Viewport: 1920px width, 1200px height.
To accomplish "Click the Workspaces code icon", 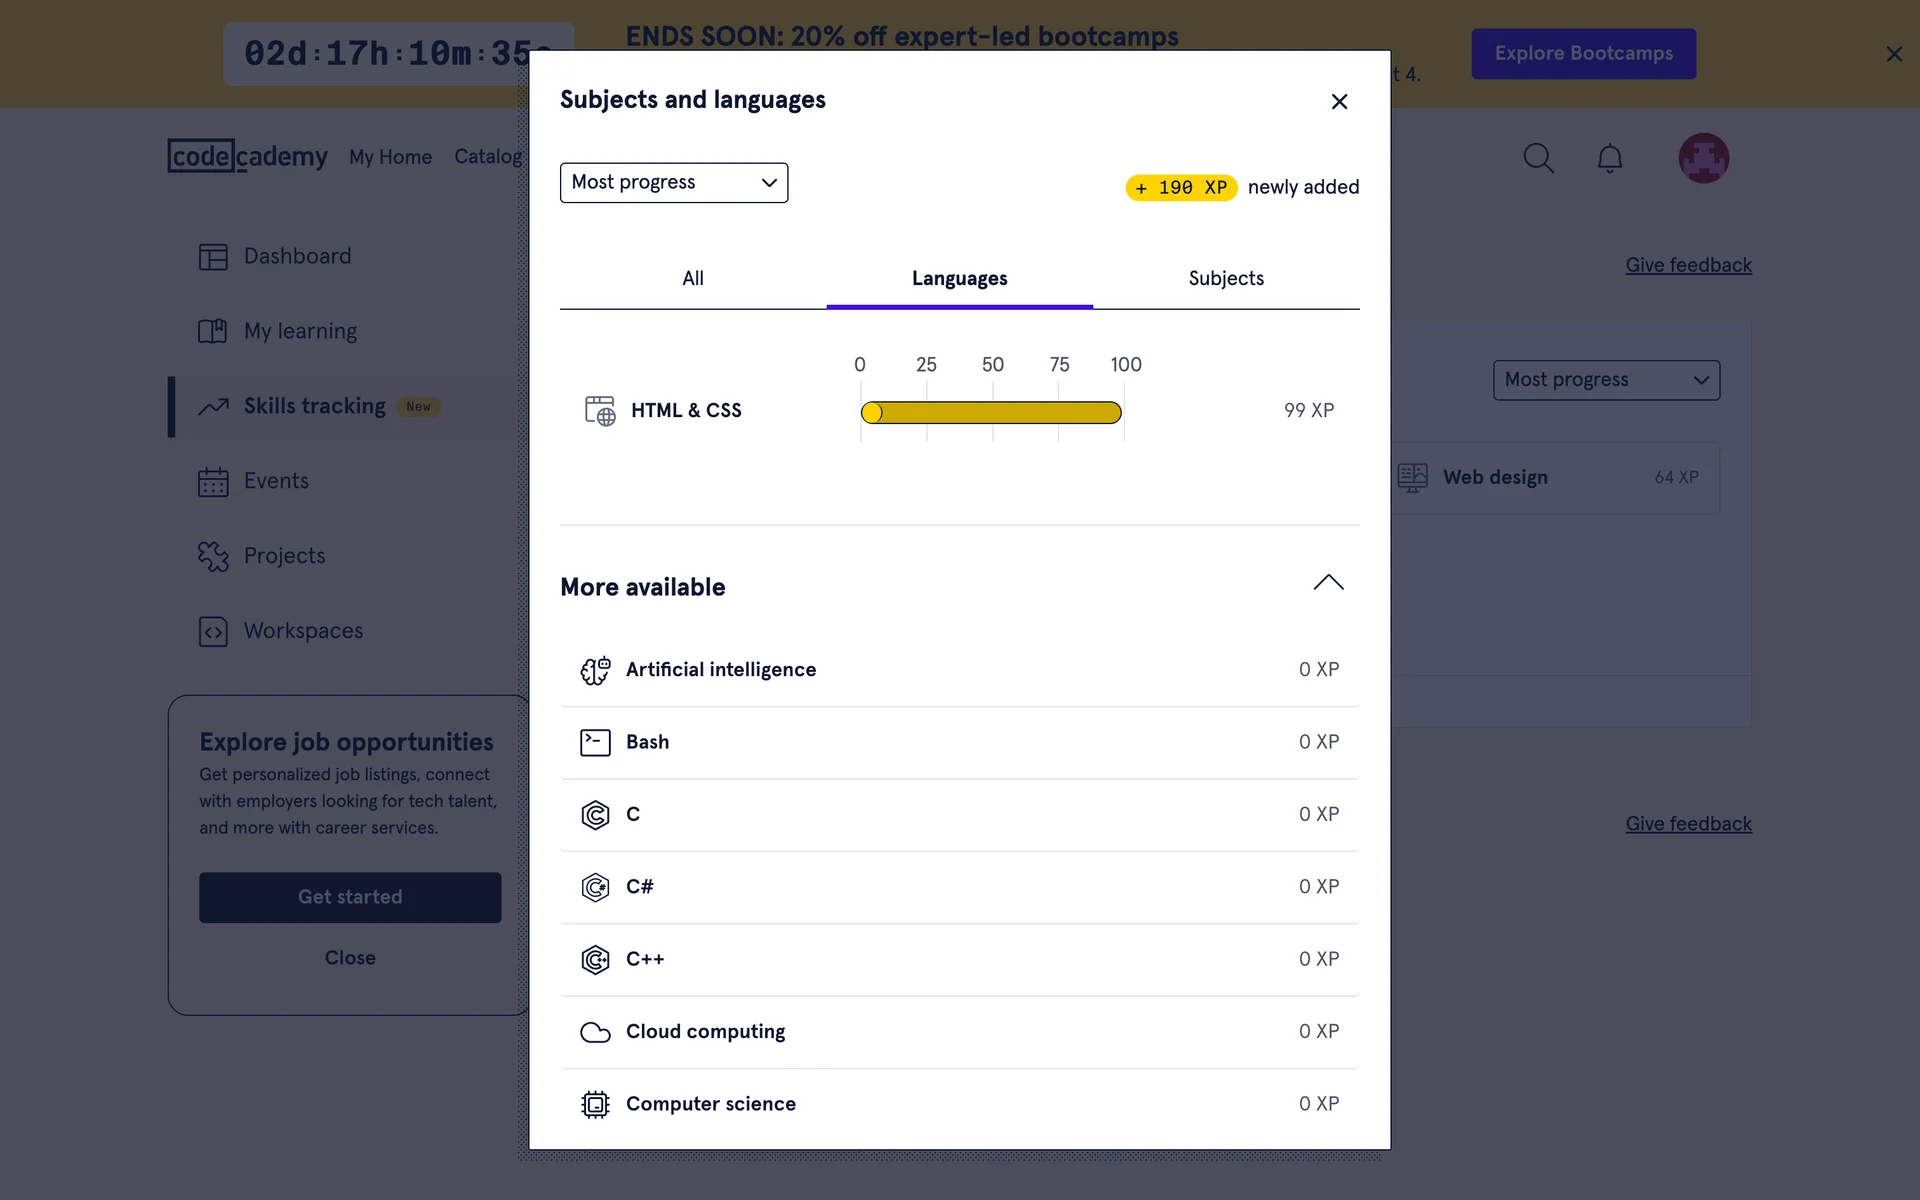I will coord(213,632).
